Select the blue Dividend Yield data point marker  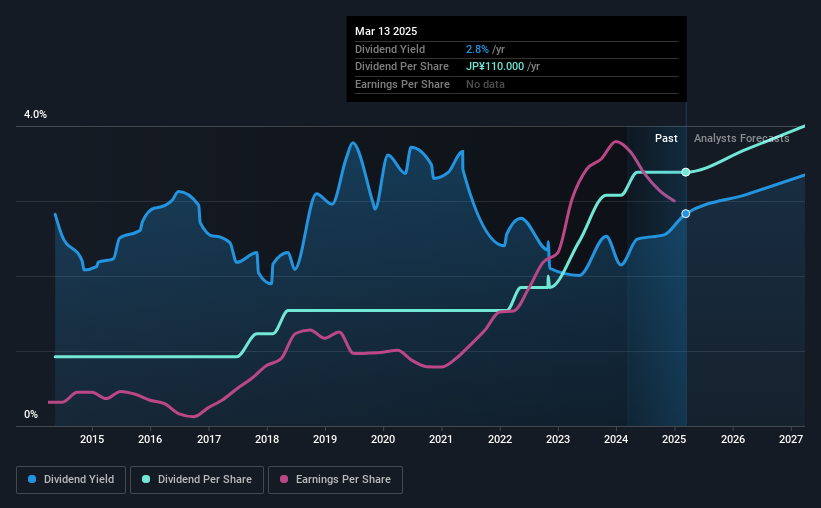686,214
